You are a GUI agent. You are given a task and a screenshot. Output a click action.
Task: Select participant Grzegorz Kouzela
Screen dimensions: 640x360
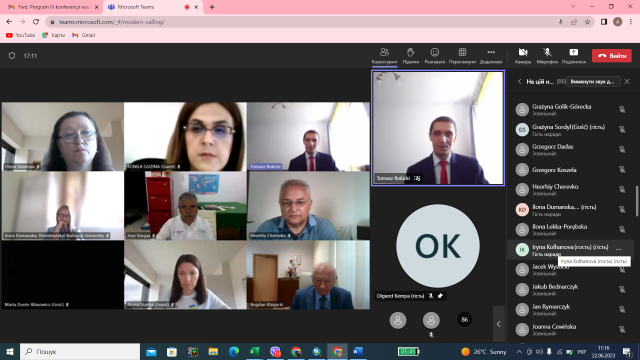(571, 169)
